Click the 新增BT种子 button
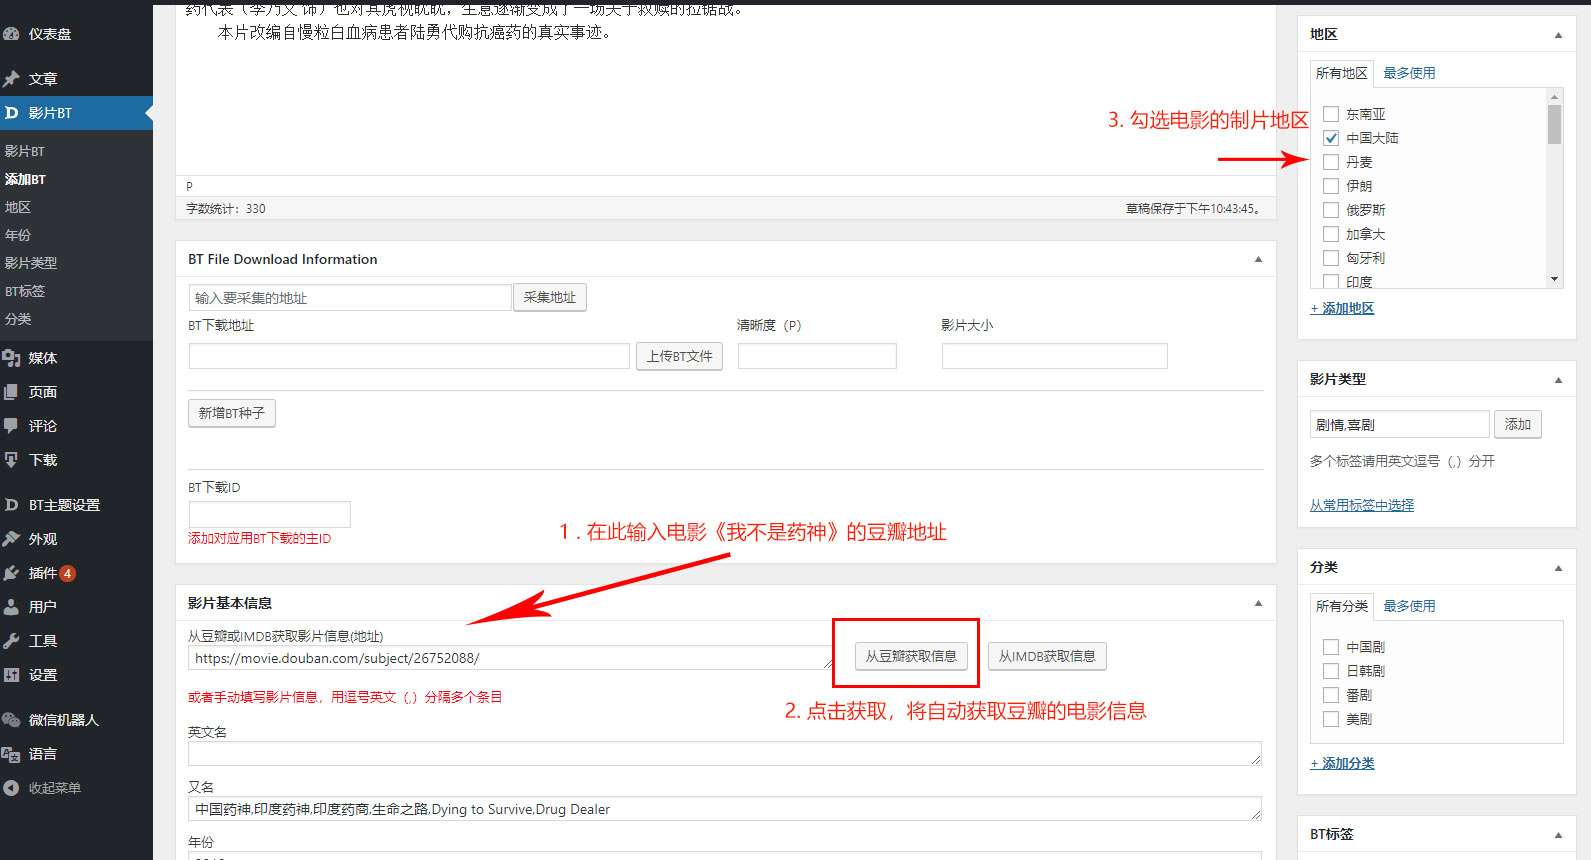Viewport: 1591px width, 860px height. [x=232, y=413]
